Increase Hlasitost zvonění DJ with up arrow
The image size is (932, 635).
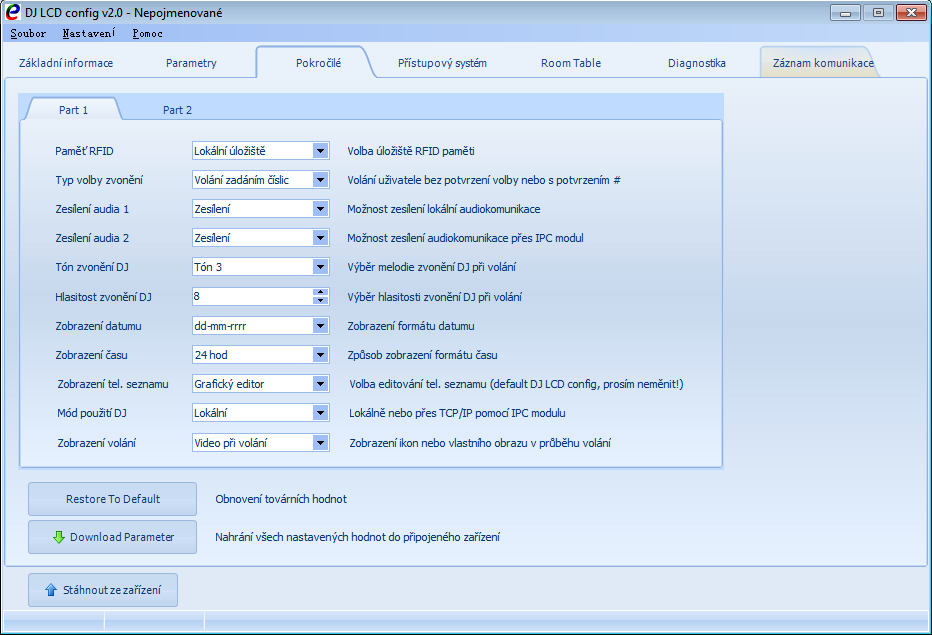coord(320,292)
